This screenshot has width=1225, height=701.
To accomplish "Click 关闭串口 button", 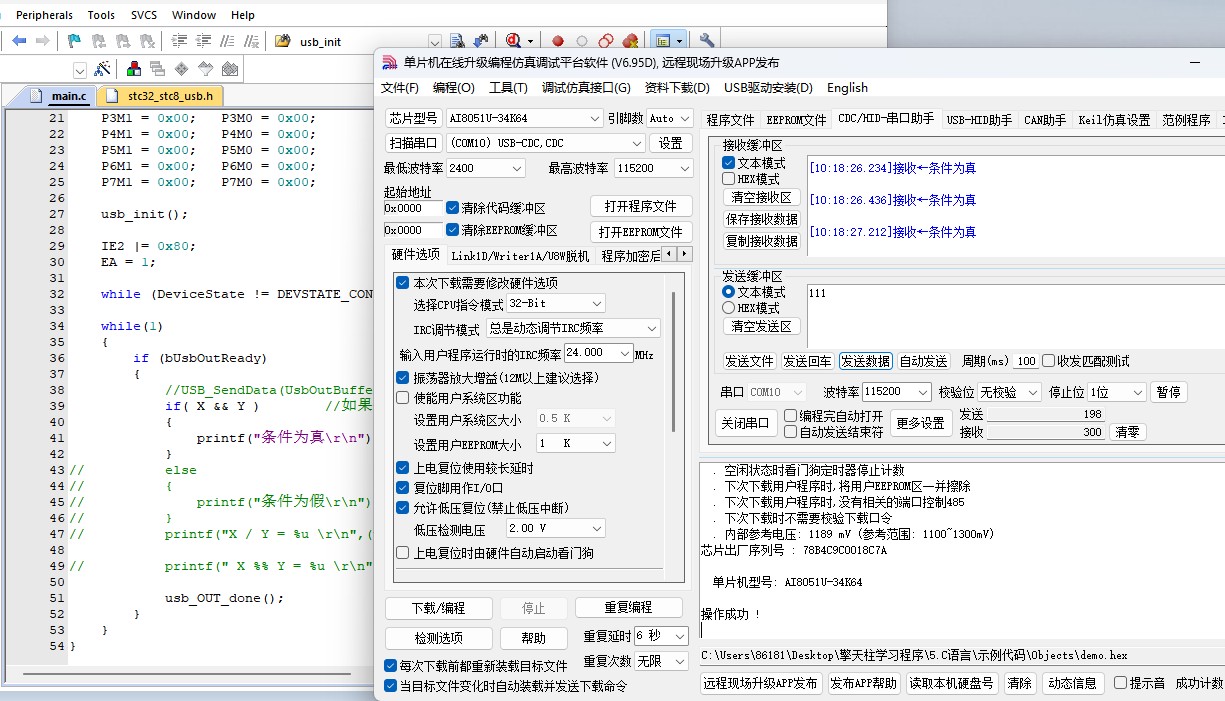I will (745, 423).
